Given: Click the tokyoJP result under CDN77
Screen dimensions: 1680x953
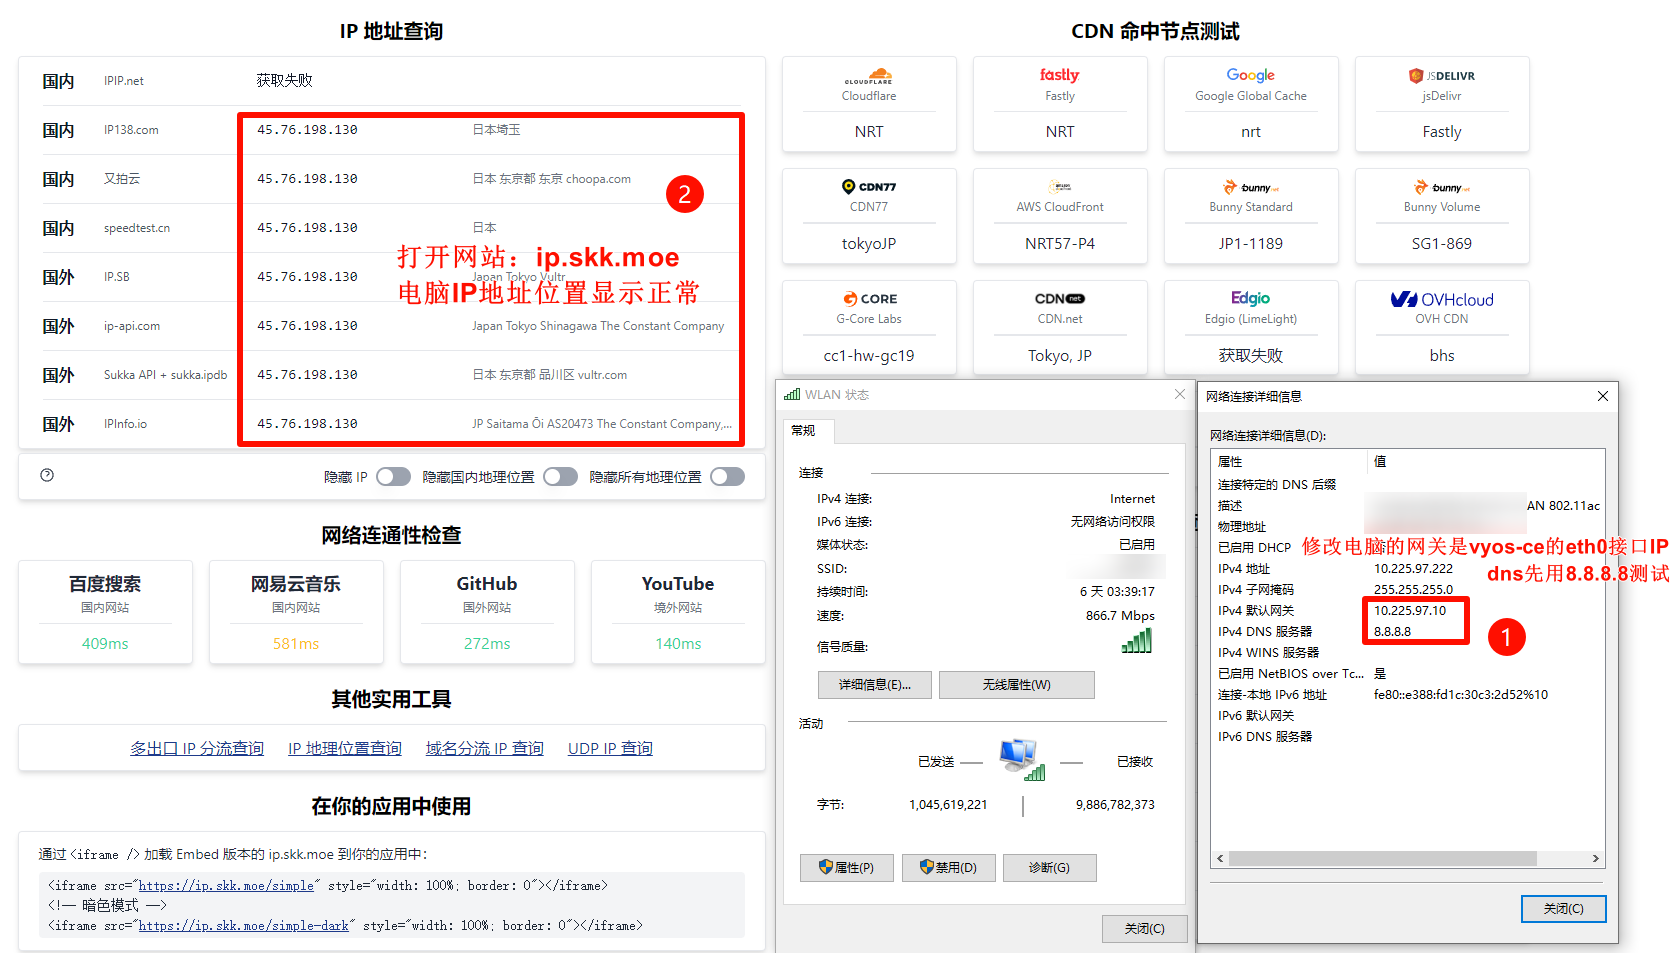Looking at the screenshot, I should point(868,244).
